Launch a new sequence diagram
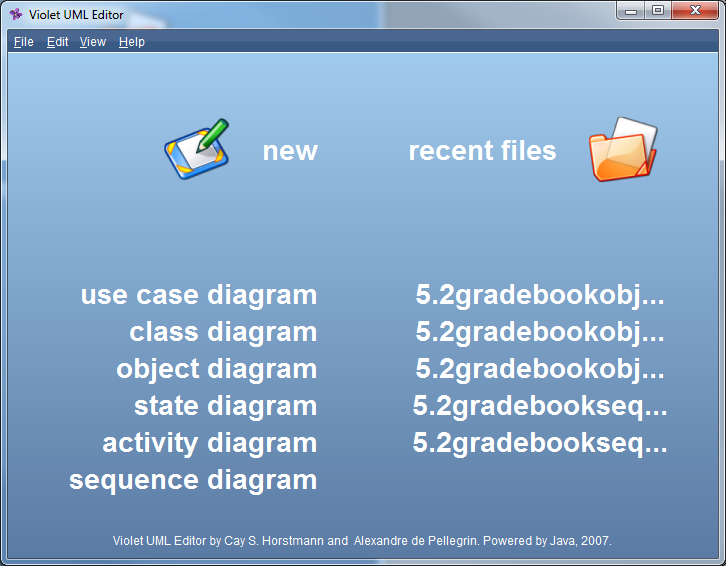This screenshot has height=566, width=726. (x=193, y=480)
